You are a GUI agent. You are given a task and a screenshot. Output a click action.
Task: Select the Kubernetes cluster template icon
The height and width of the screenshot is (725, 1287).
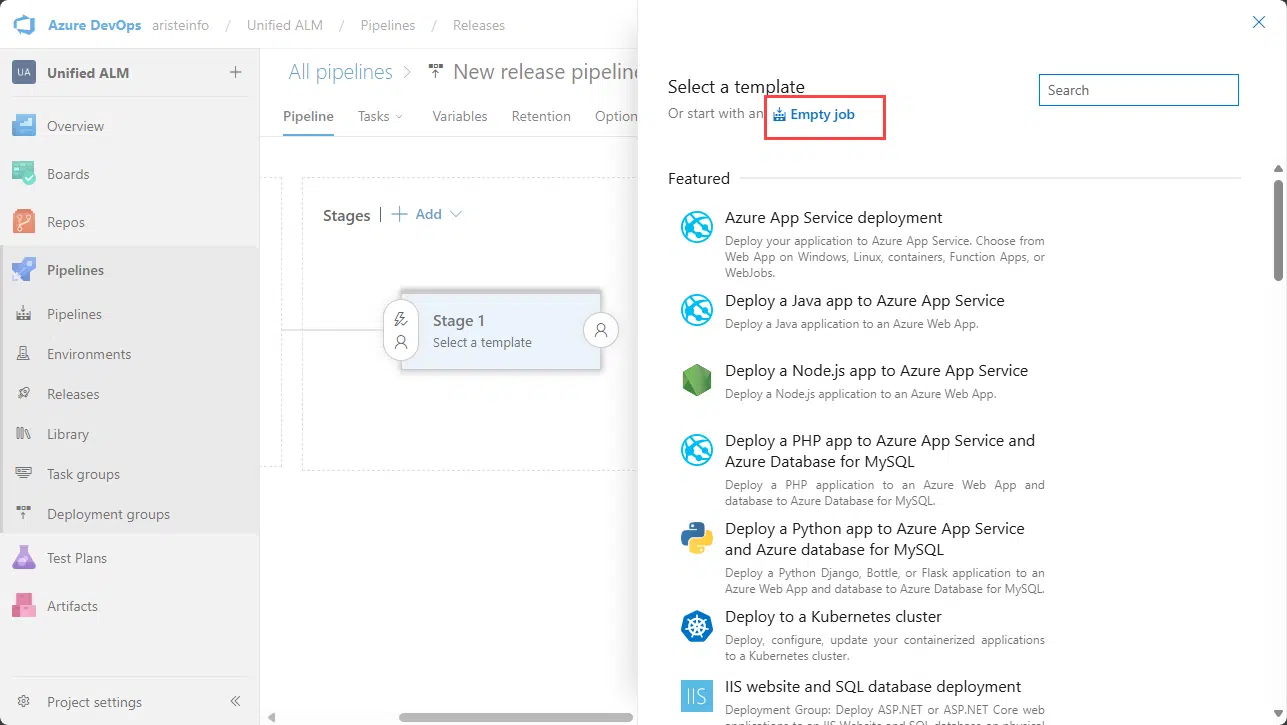pyautogui.click(x=696, y=627)
